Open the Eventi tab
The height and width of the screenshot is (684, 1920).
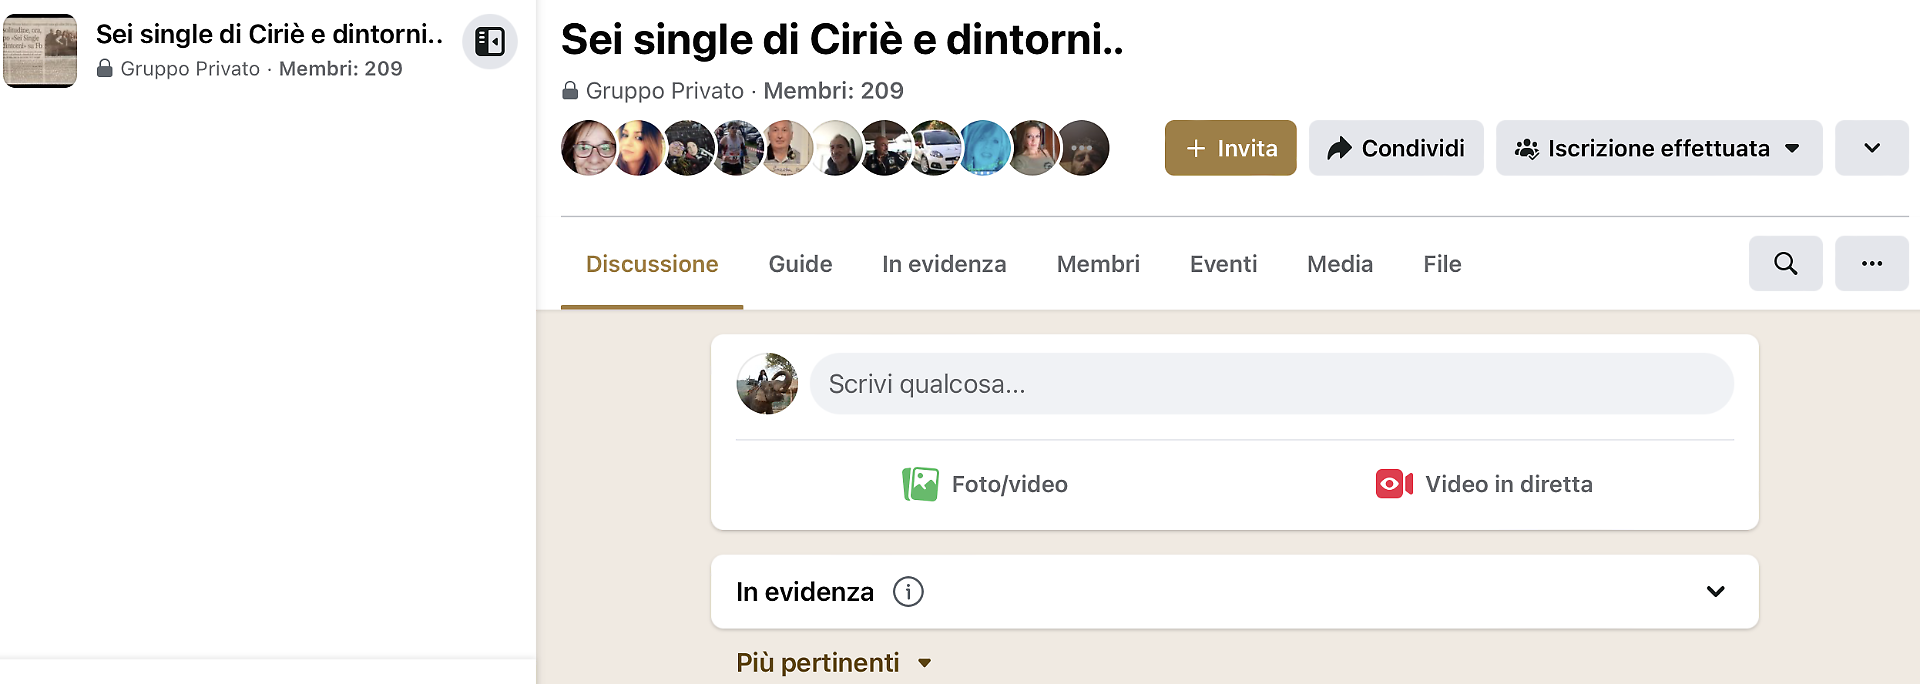(x=1223, y=264)
